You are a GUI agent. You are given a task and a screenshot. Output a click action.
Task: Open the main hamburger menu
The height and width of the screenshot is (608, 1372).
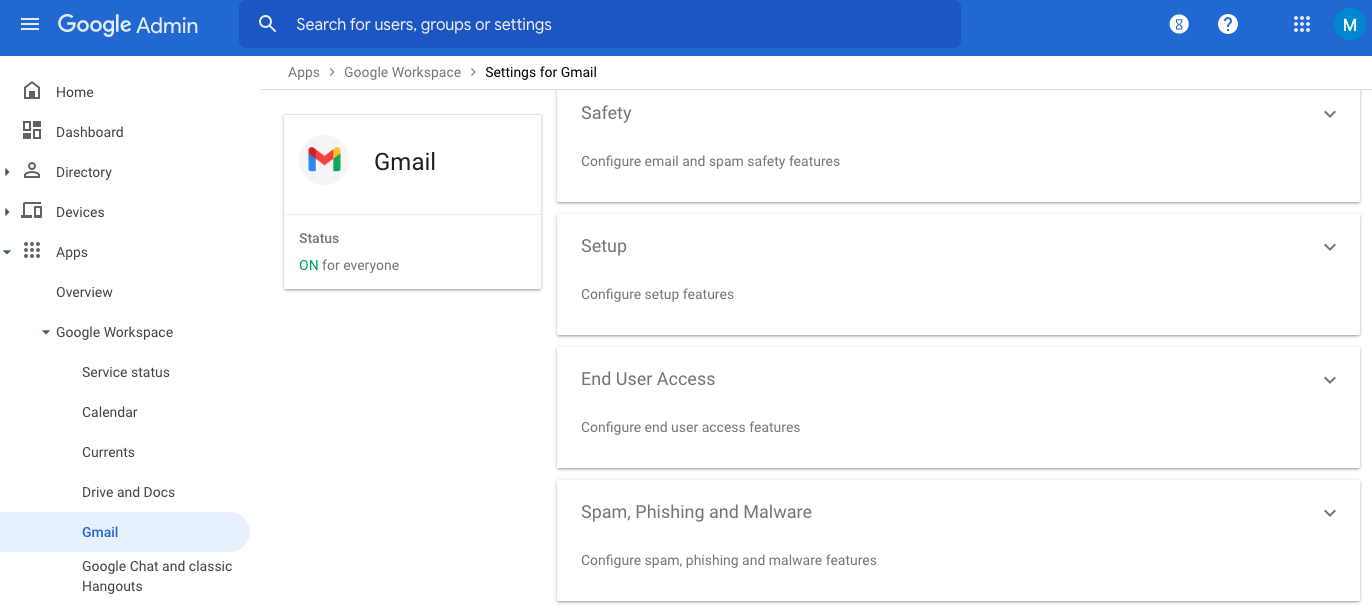[x=30, y=24]
